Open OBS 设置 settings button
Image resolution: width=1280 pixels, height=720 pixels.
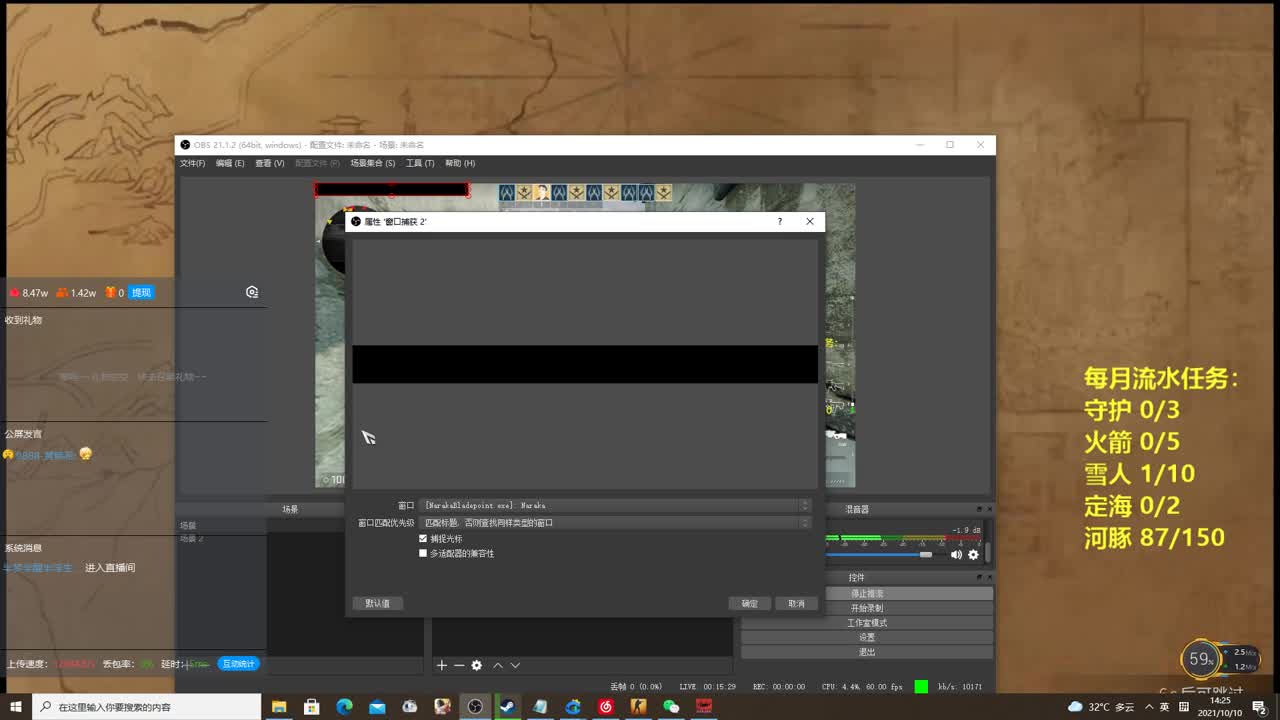click(867, 637)
